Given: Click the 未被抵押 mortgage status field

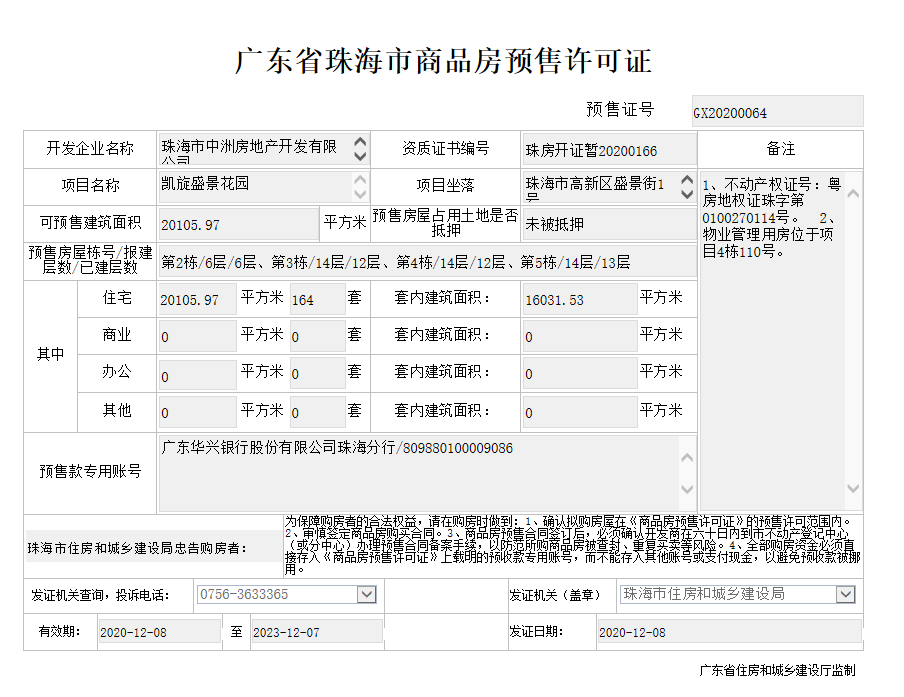Looking at the screenshot, I should 608,224.
